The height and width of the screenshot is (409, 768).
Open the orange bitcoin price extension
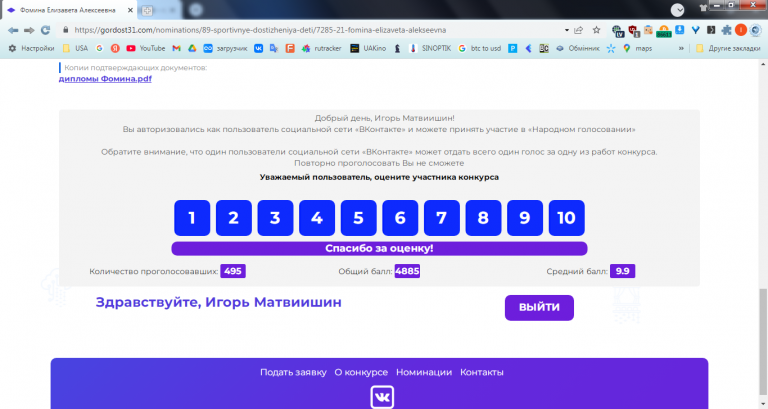[664, 32]
